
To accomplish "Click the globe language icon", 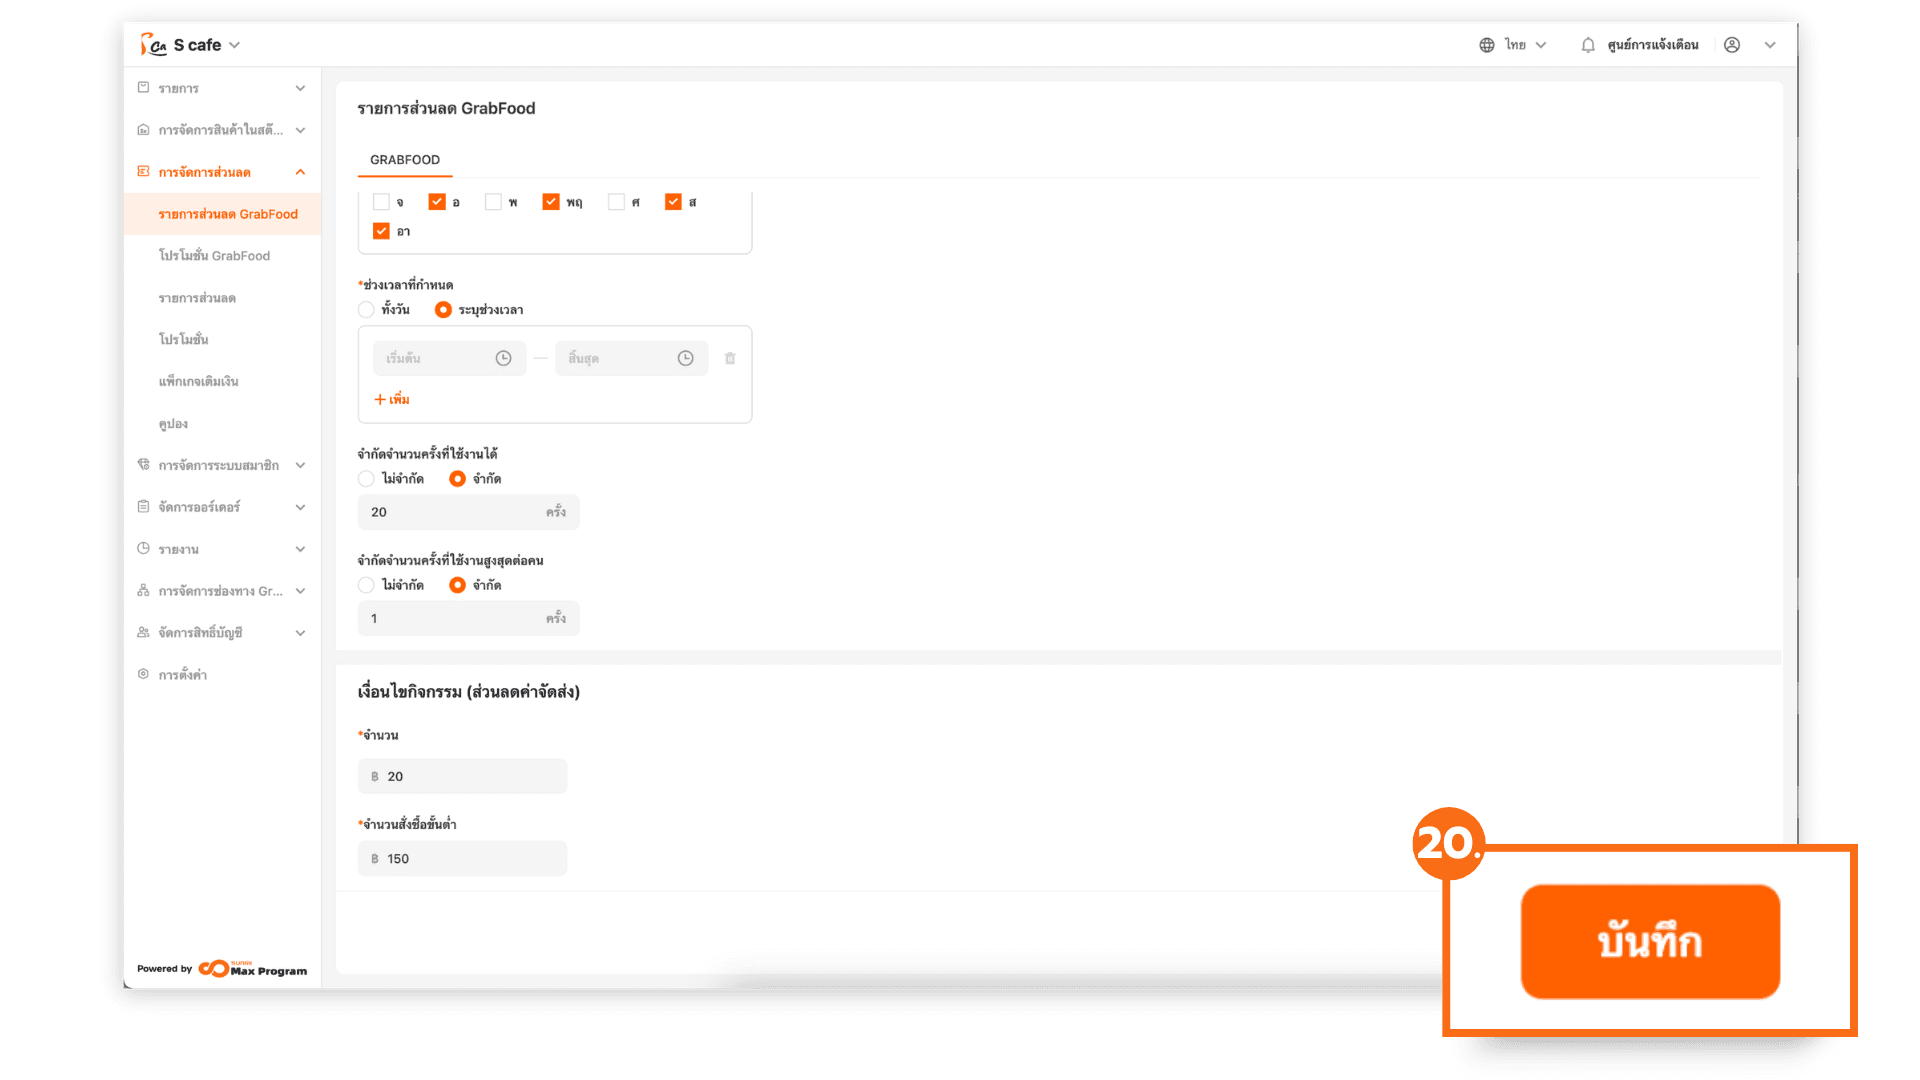I will (x=1487, y=45).
